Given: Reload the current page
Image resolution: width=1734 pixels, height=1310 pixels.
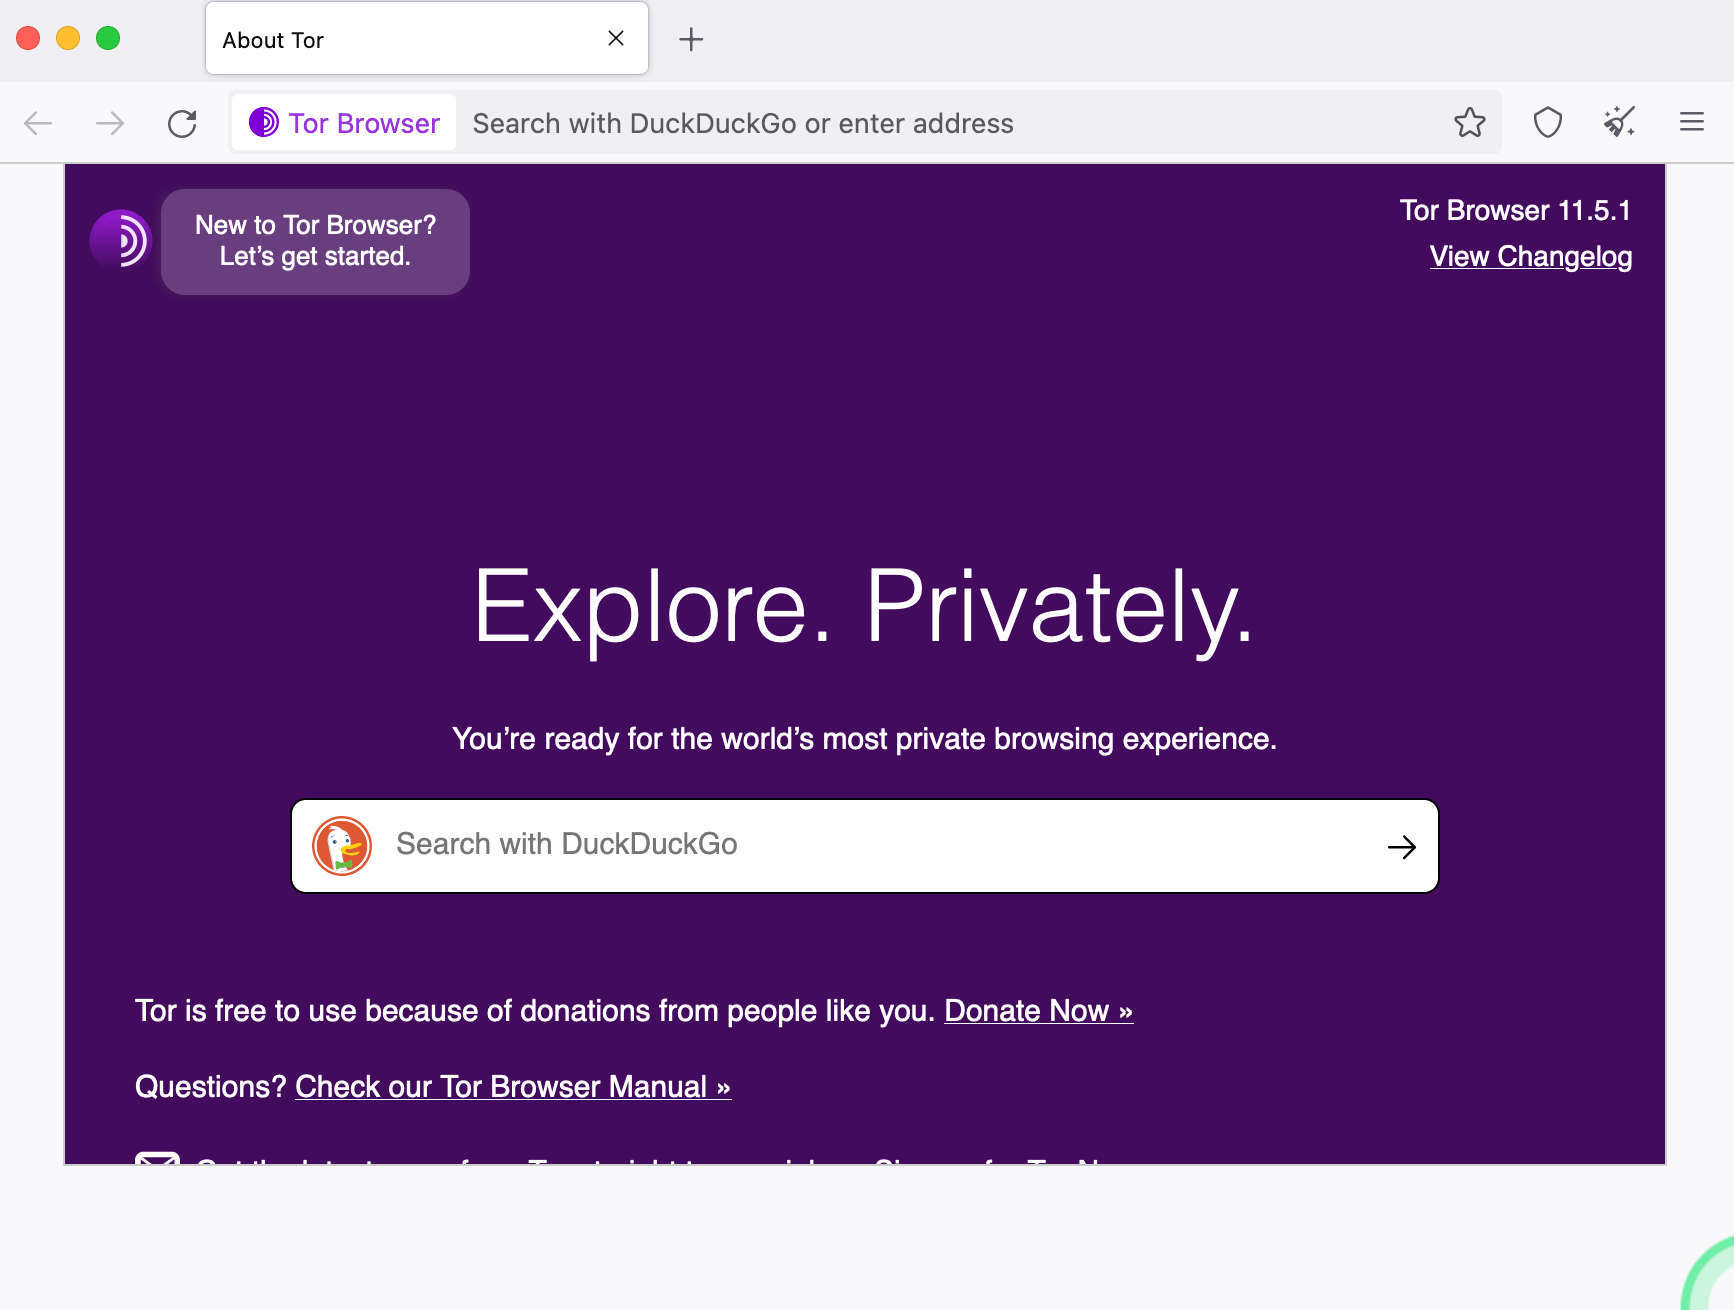Looking at the screenshot, I should click(x=182, y=123).
